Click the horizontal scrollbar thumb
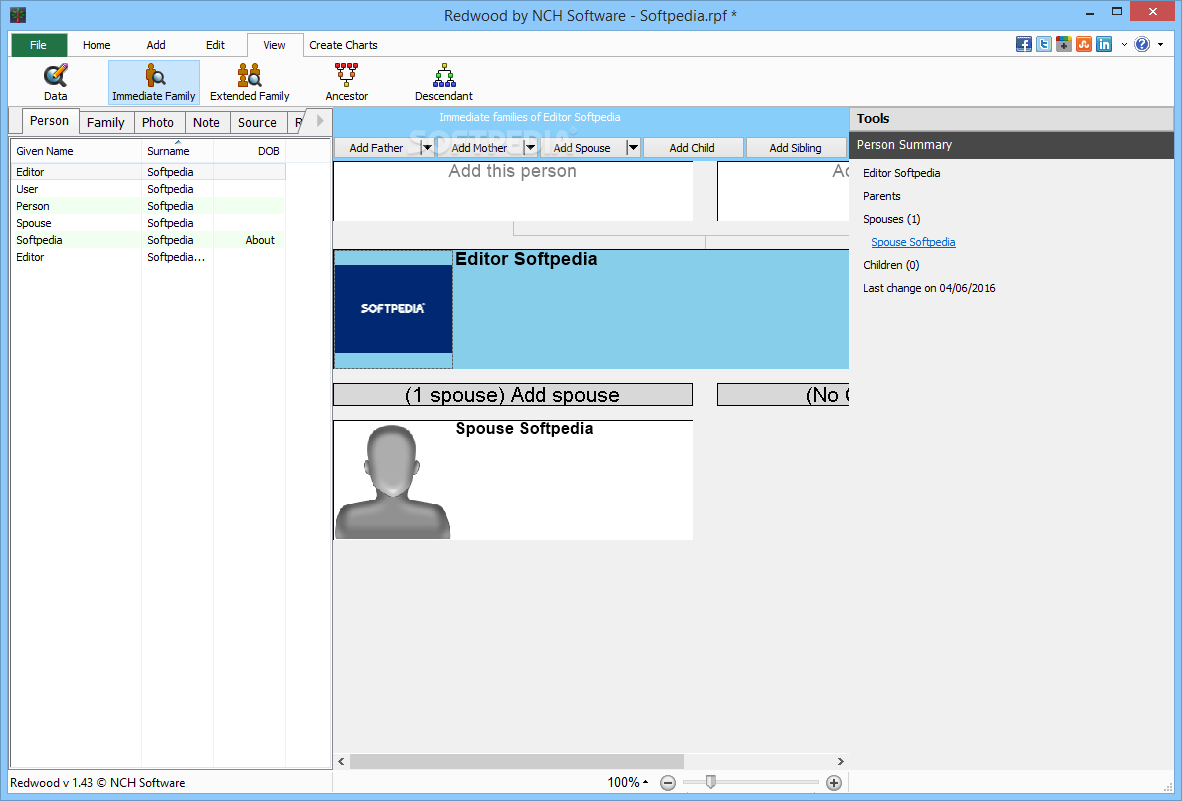Viewport: 1182px width, 801px height. tap(517, 761)
